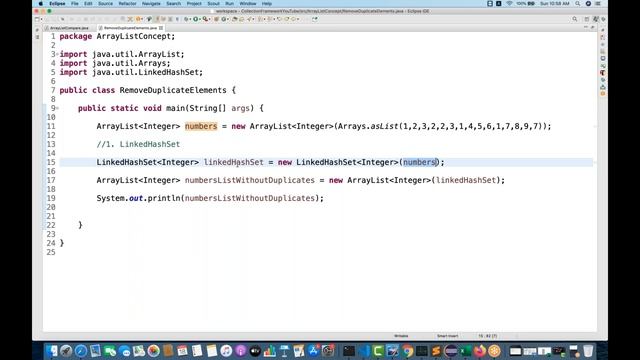
Task: Open Apple TV from the Dock
Action: tap(255, 351)
